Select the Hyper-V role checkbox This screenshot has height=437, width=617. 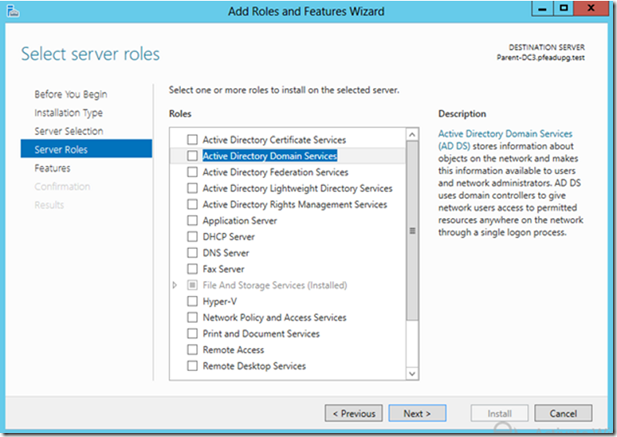(192, 301)
